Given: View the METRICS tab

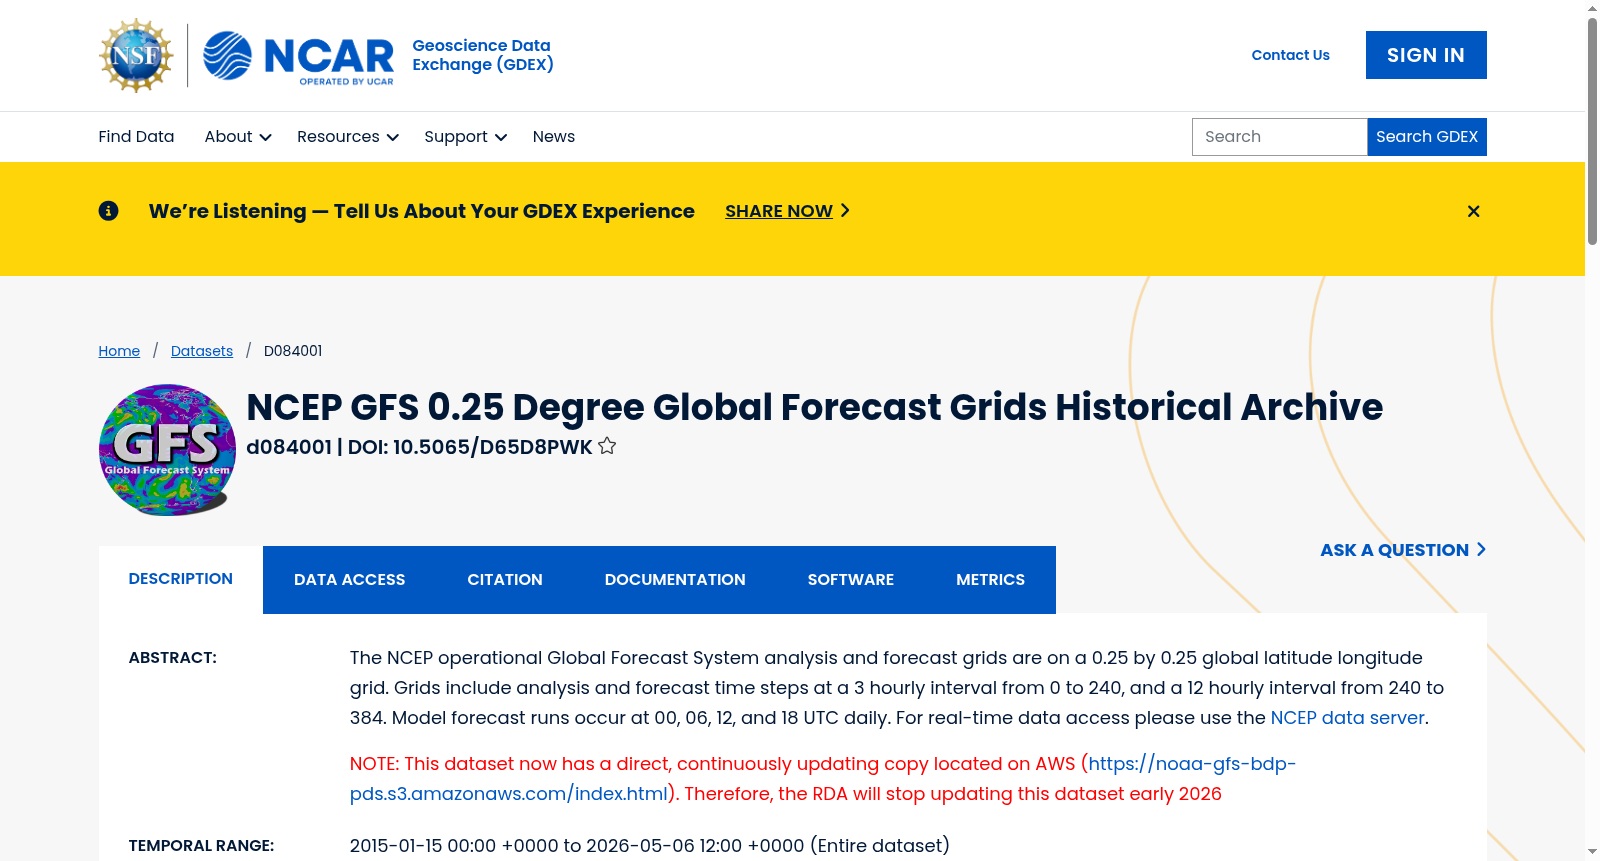Looking at the screenshot, I should (990, 580).
